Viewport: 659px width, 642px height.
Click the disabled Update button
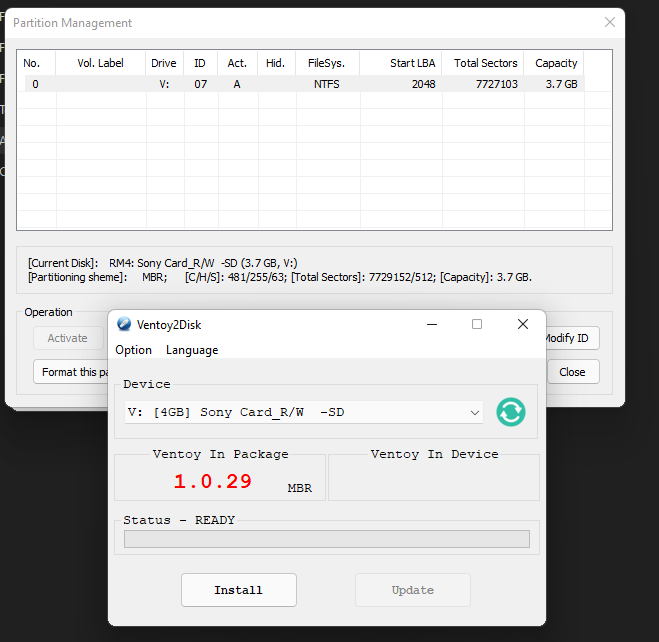click(x=413, y=590)
